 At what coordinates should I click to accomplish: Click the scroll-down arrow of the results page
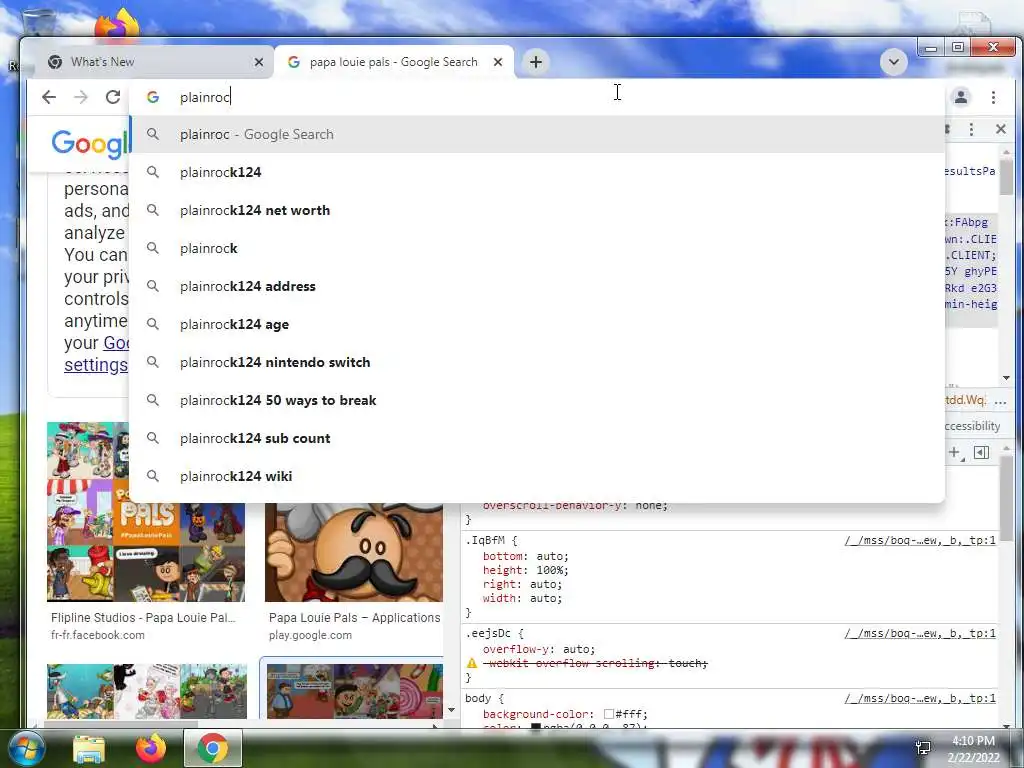pos(451,710)
